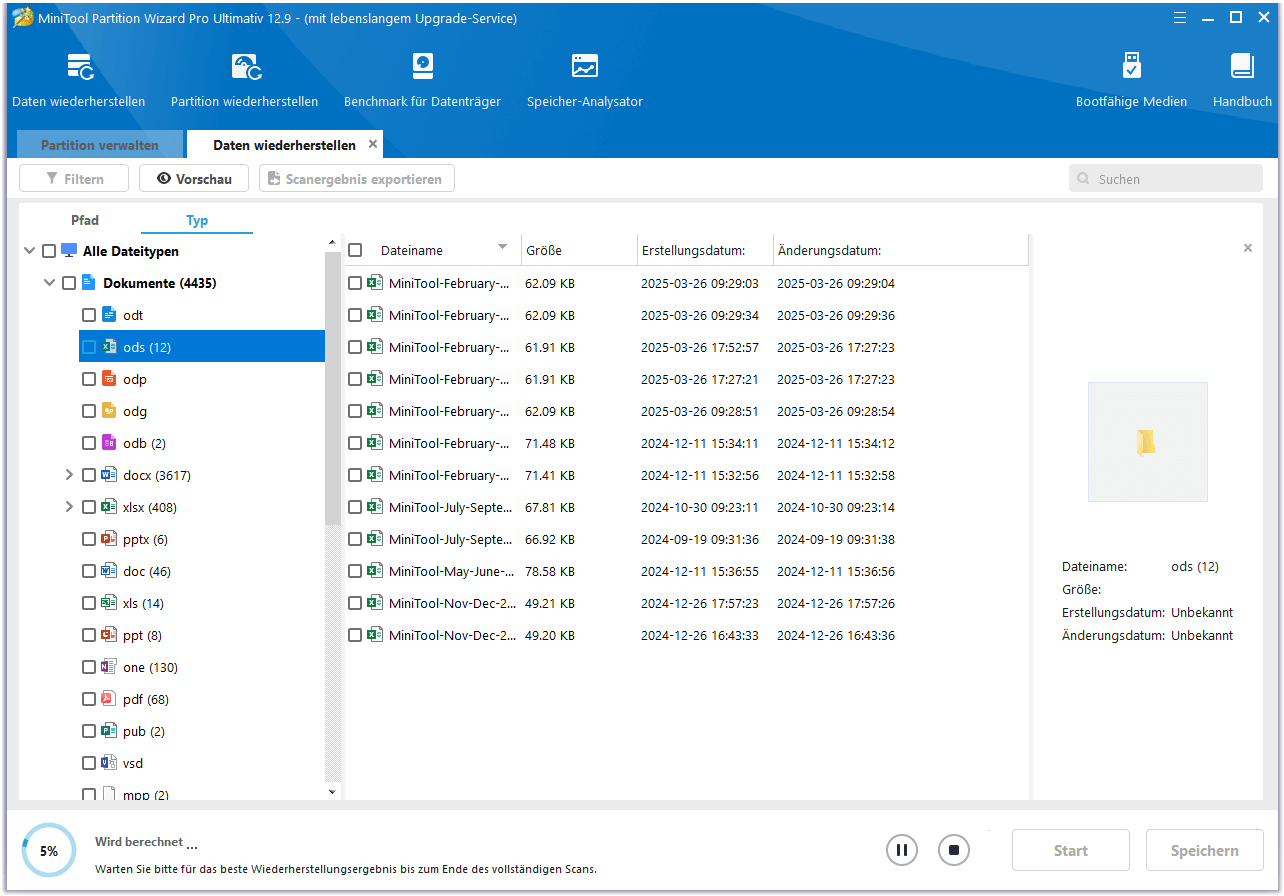1284x896 pixels.
Task: Click the odp file type icon
Action: [109, 379]
